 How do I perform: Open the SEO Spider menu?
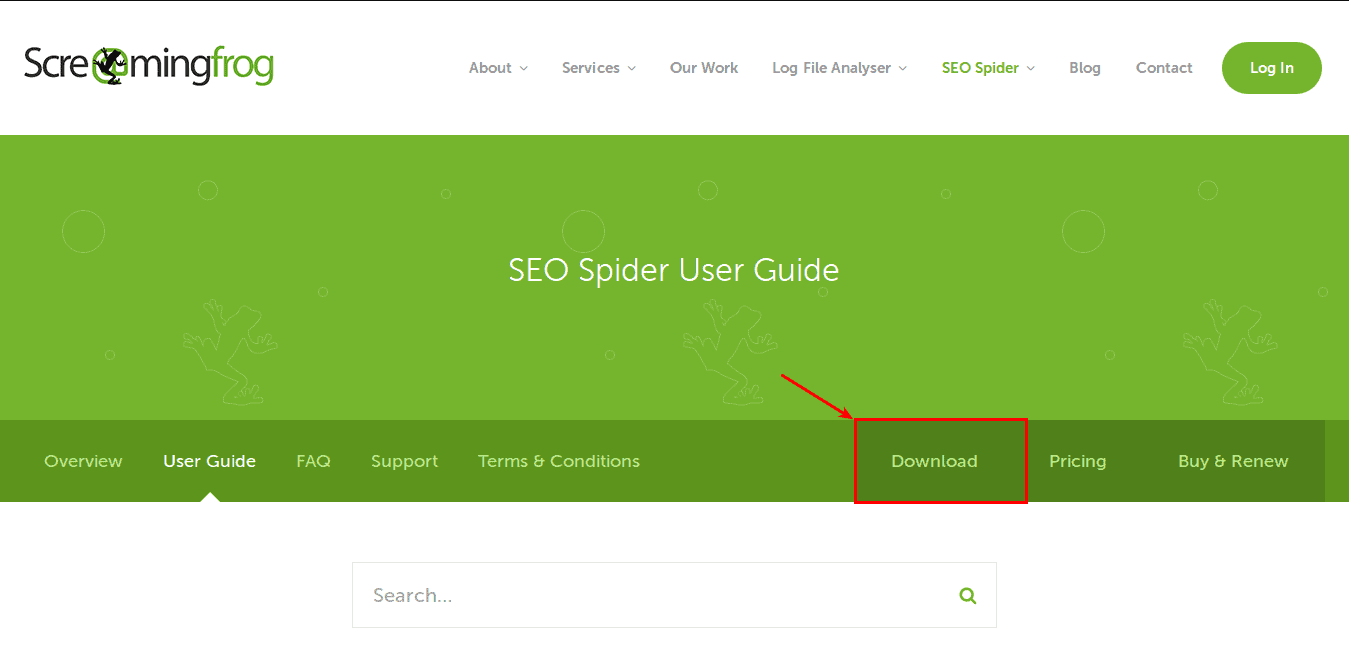(980, 68)
